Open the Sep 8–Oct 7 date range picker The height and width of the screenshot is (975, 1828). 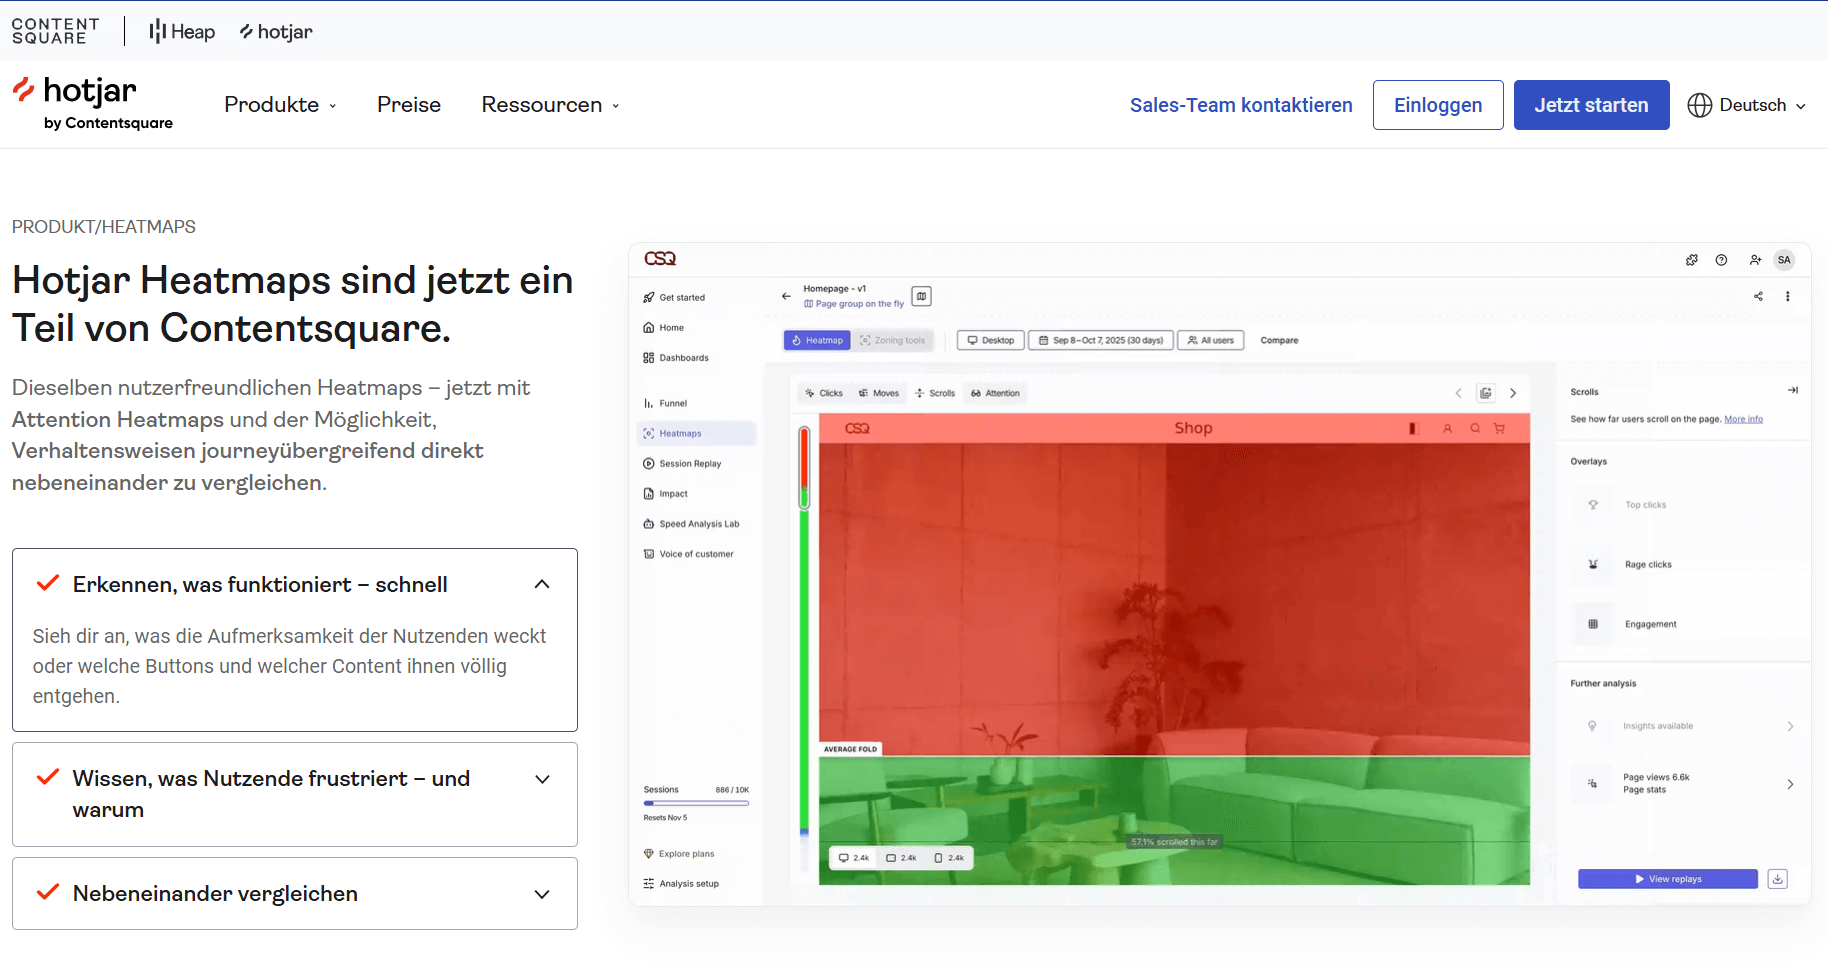click(x=1100, y=340)
